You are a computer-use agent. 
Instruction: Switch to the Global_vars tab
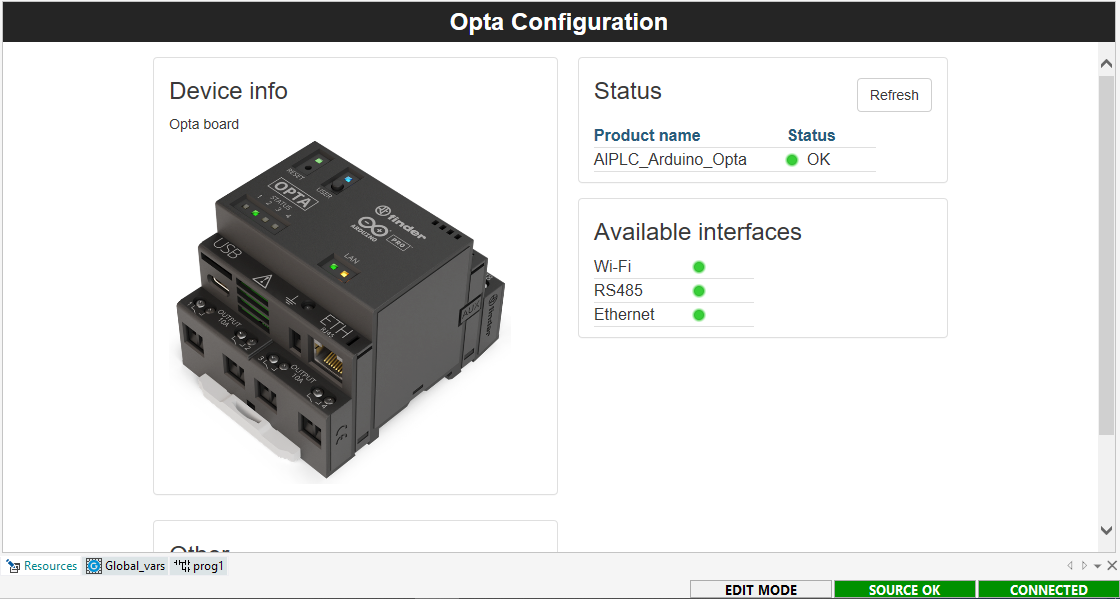134,566
